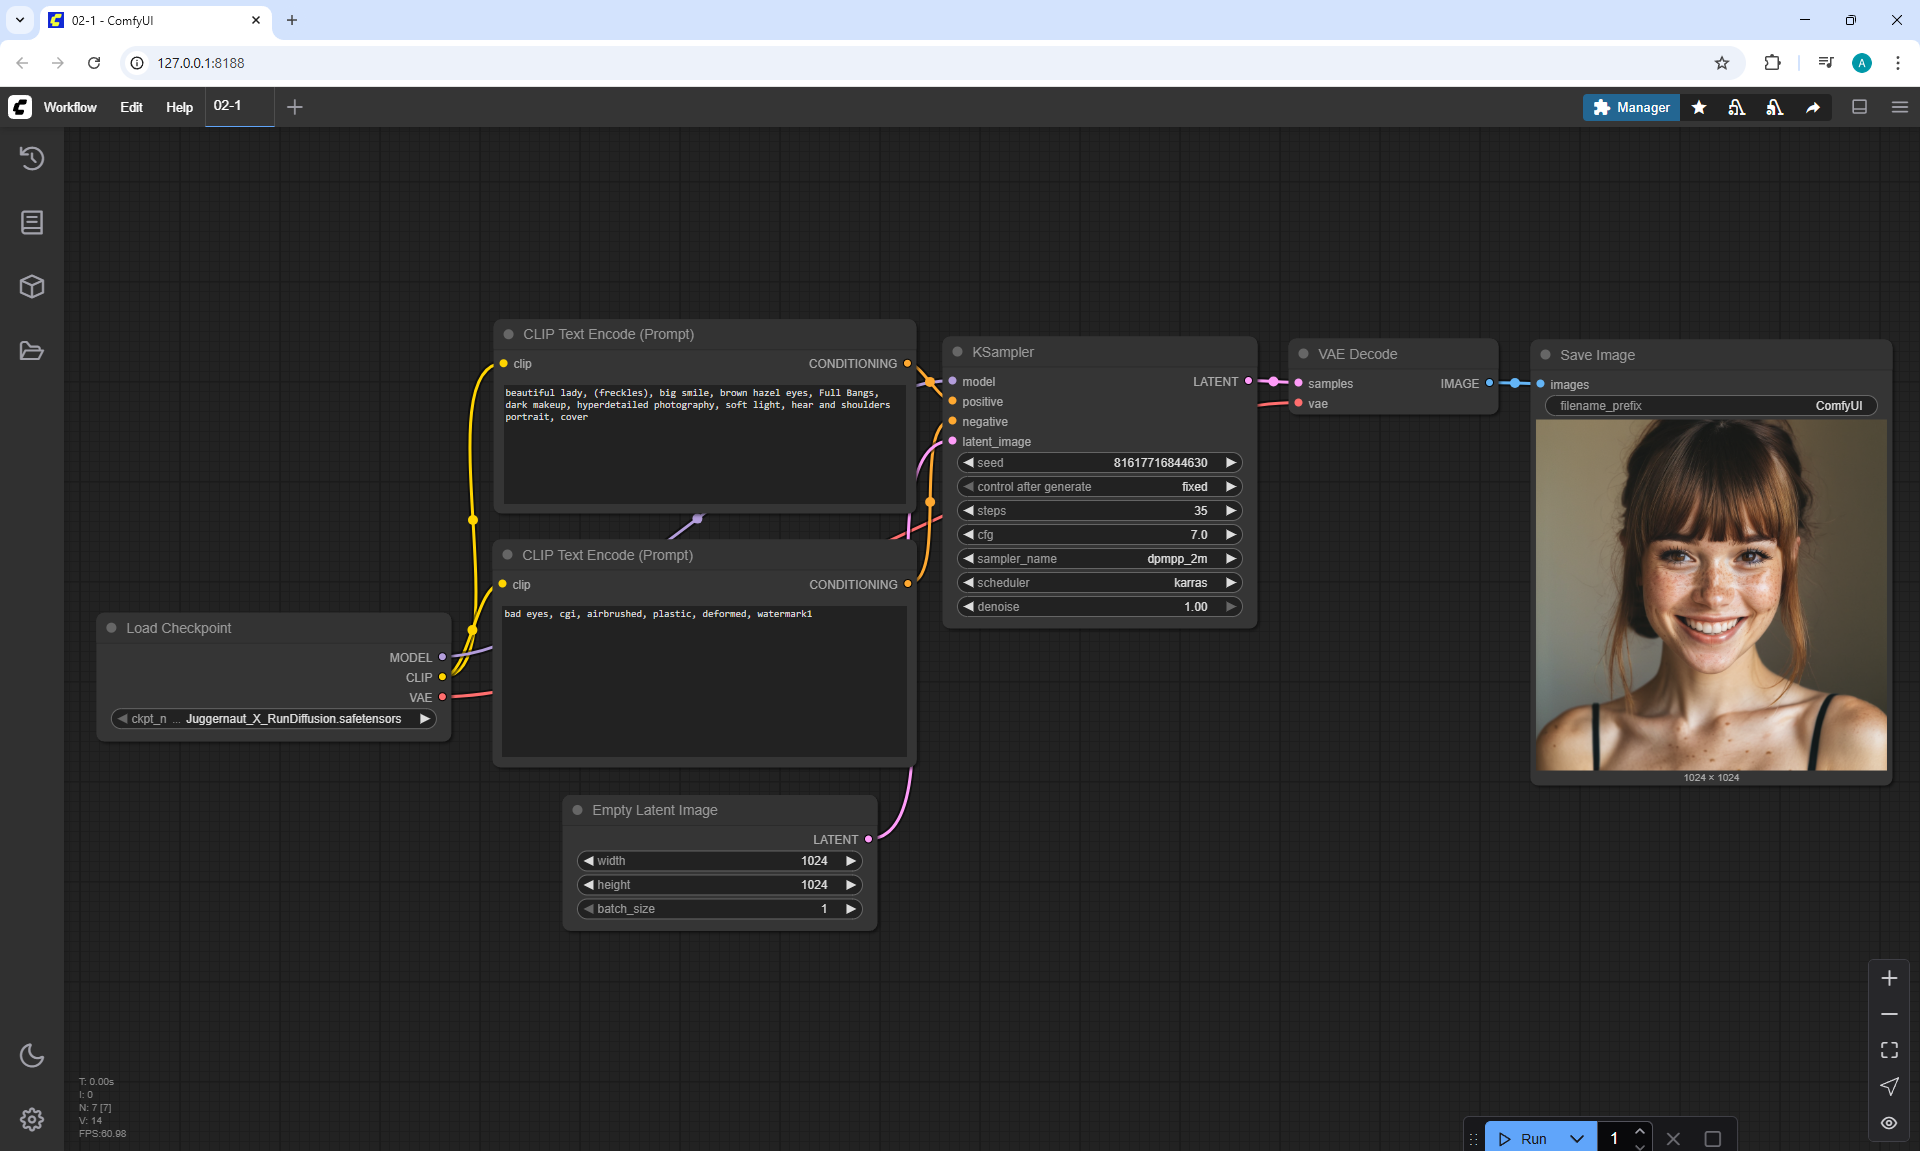Open the queue history sidebar icon
Image resolution: width=1920 pixels, height=1151 pixels.
[x=32, y=158]
